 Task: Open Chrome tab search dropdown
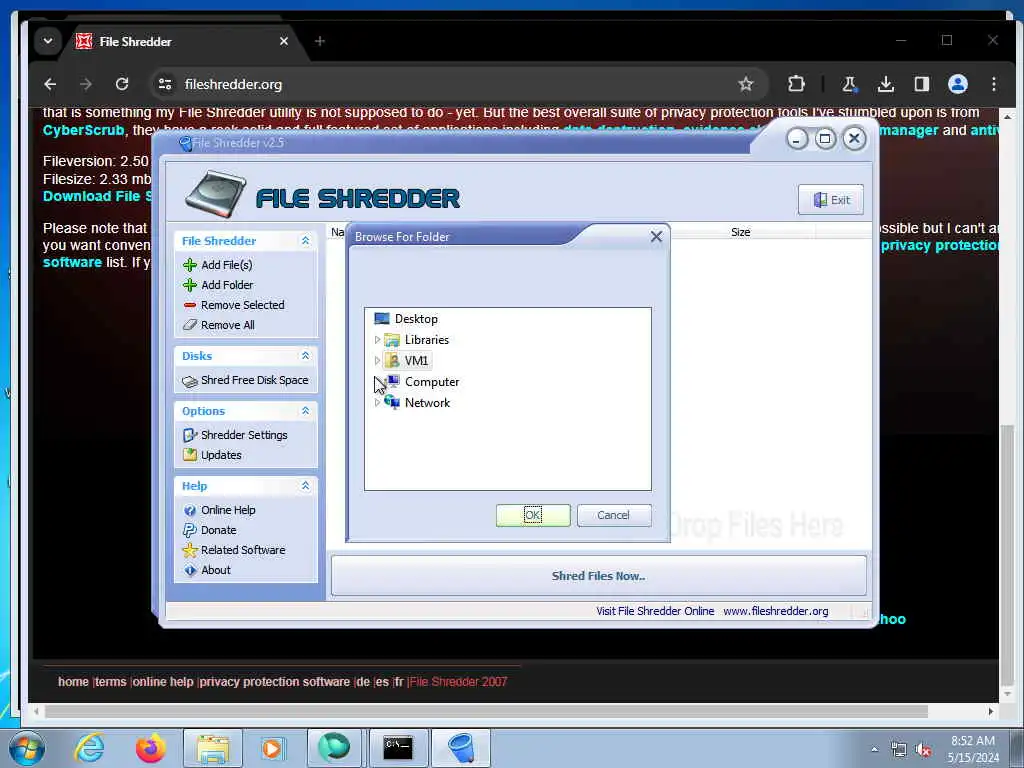[48, 41]
